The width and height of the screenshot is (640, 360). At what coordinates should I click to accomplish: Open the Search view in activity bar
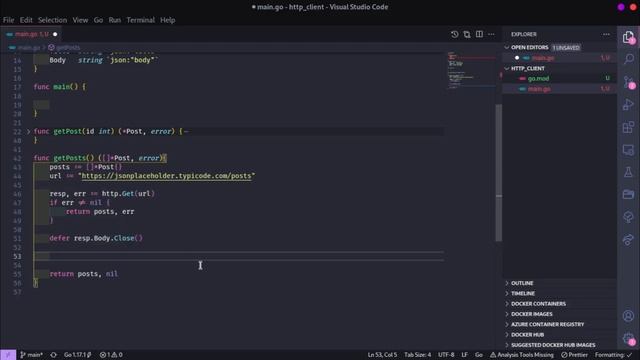pyautogui.click(x=628, y=59)
